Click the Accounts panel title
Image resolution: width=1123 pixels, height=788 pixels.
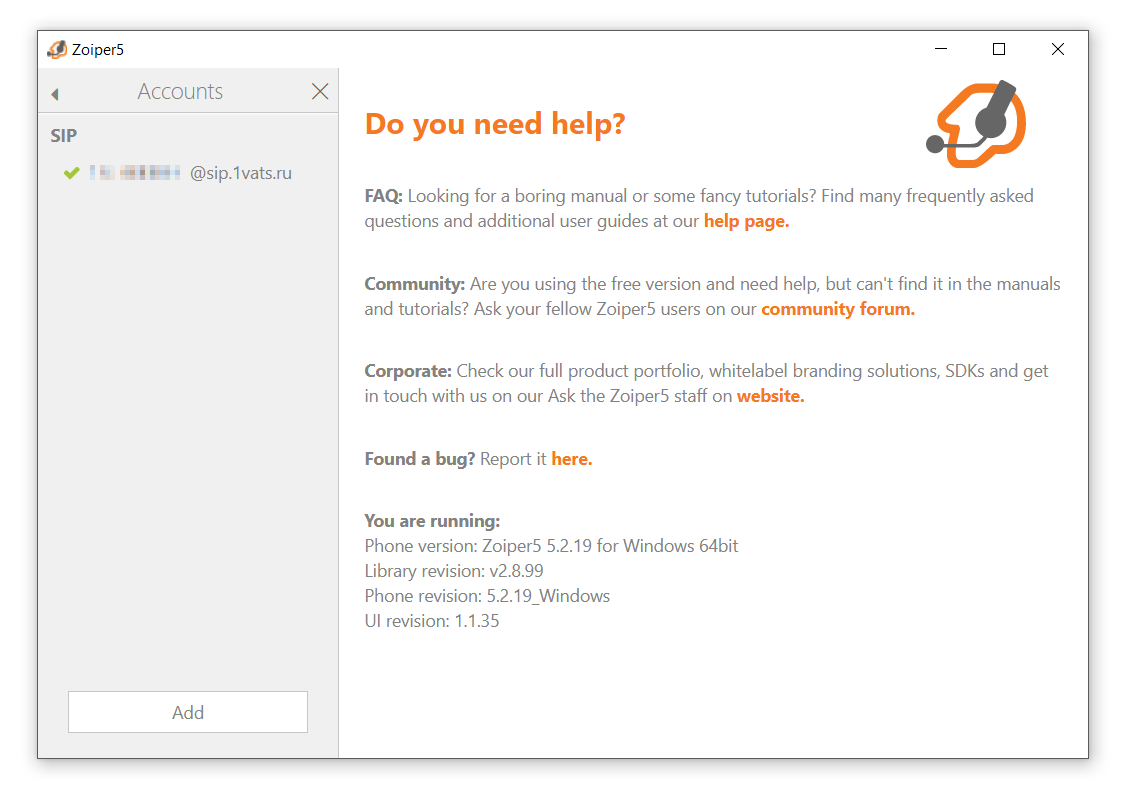click(x=180, y=92)
